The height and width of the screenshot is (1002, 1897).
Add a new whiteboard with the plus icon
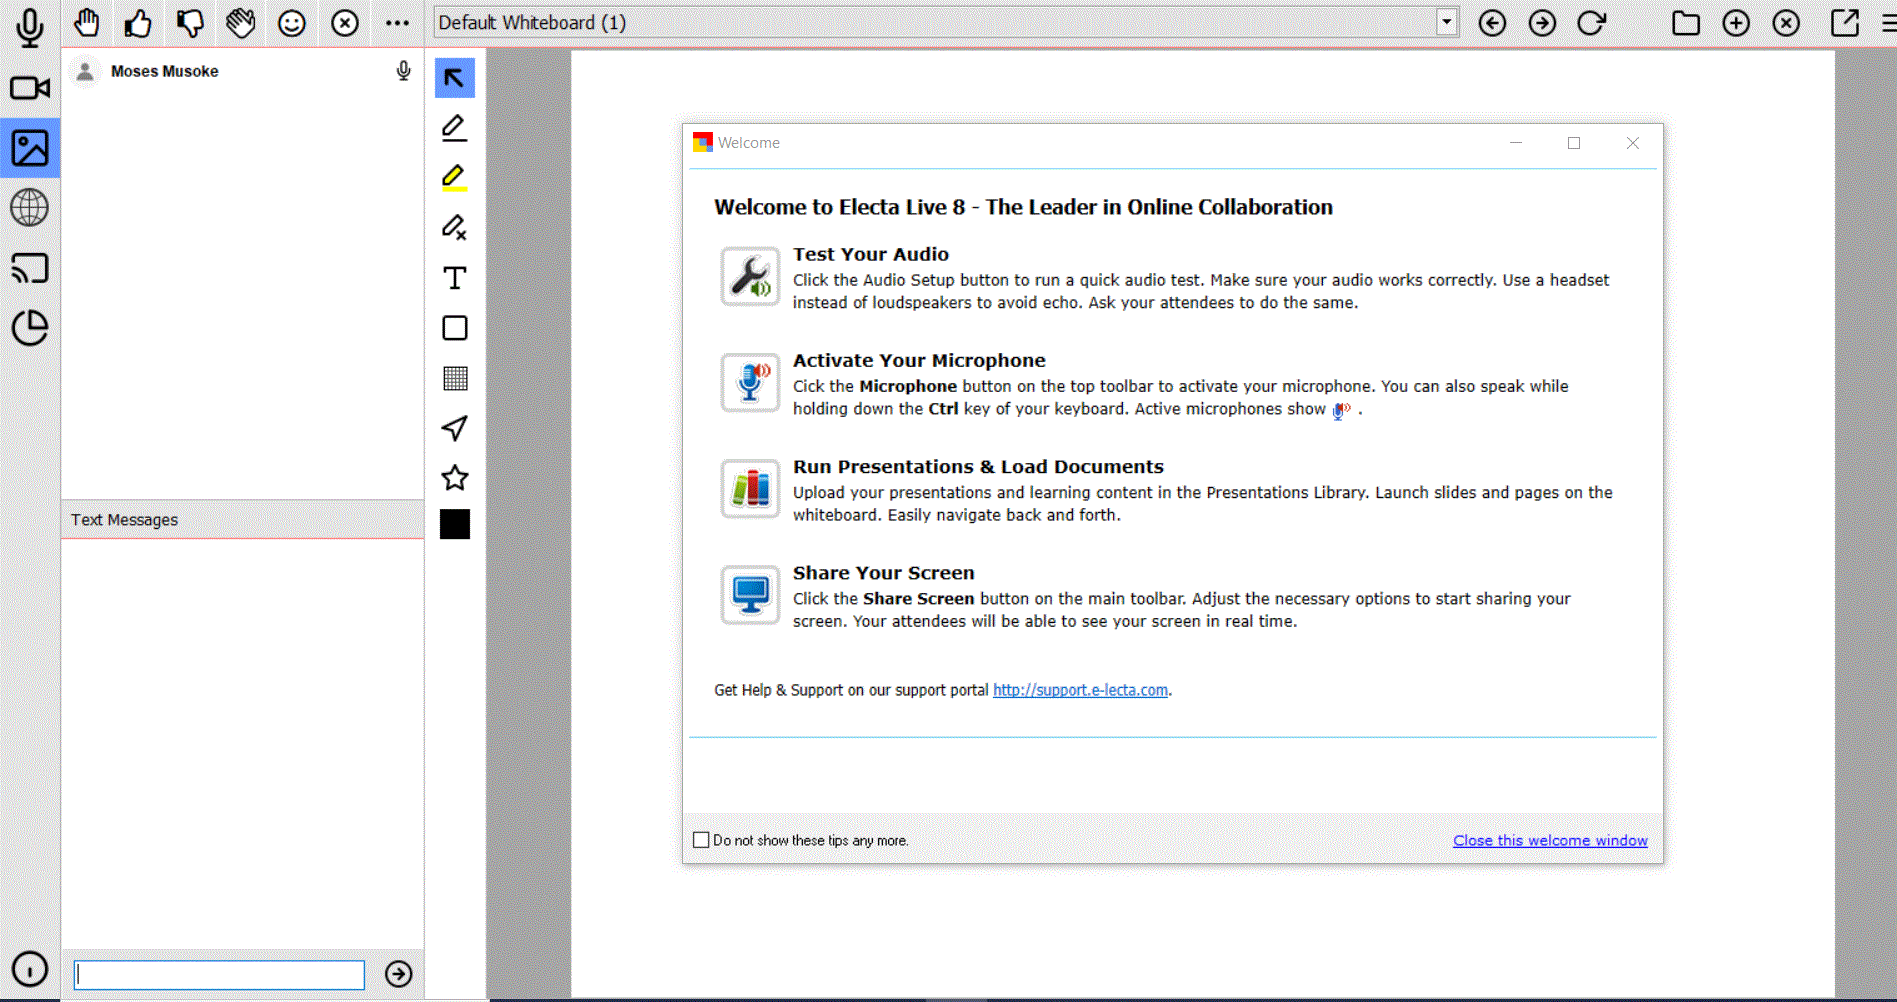[x=1736, y=23]
